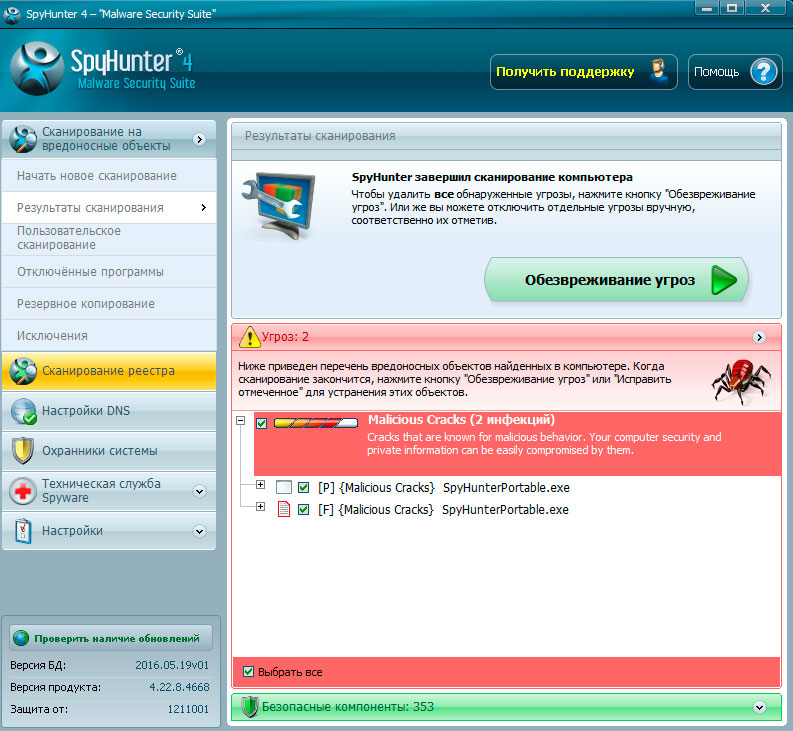Select the [F] SpyHunterPortable.exe file row
The image size is (793, 731).
tap(505, 510)
